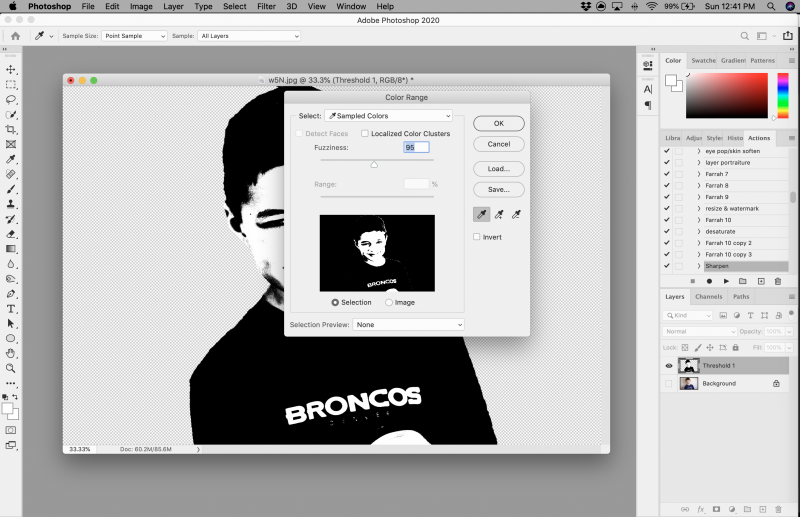Toggle checkmark for Farrah 7 action

(667, 174)
